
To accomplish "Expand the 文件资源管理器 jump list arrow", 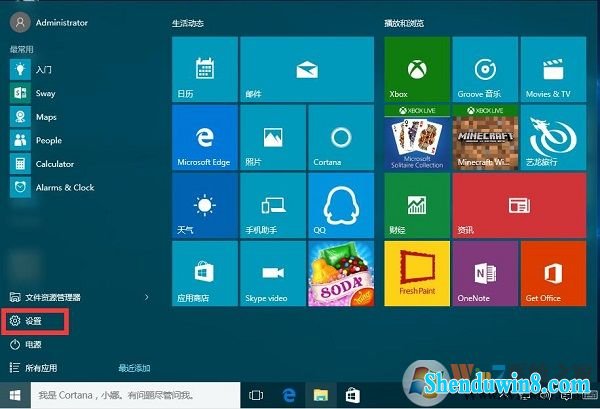I will 147,297.
